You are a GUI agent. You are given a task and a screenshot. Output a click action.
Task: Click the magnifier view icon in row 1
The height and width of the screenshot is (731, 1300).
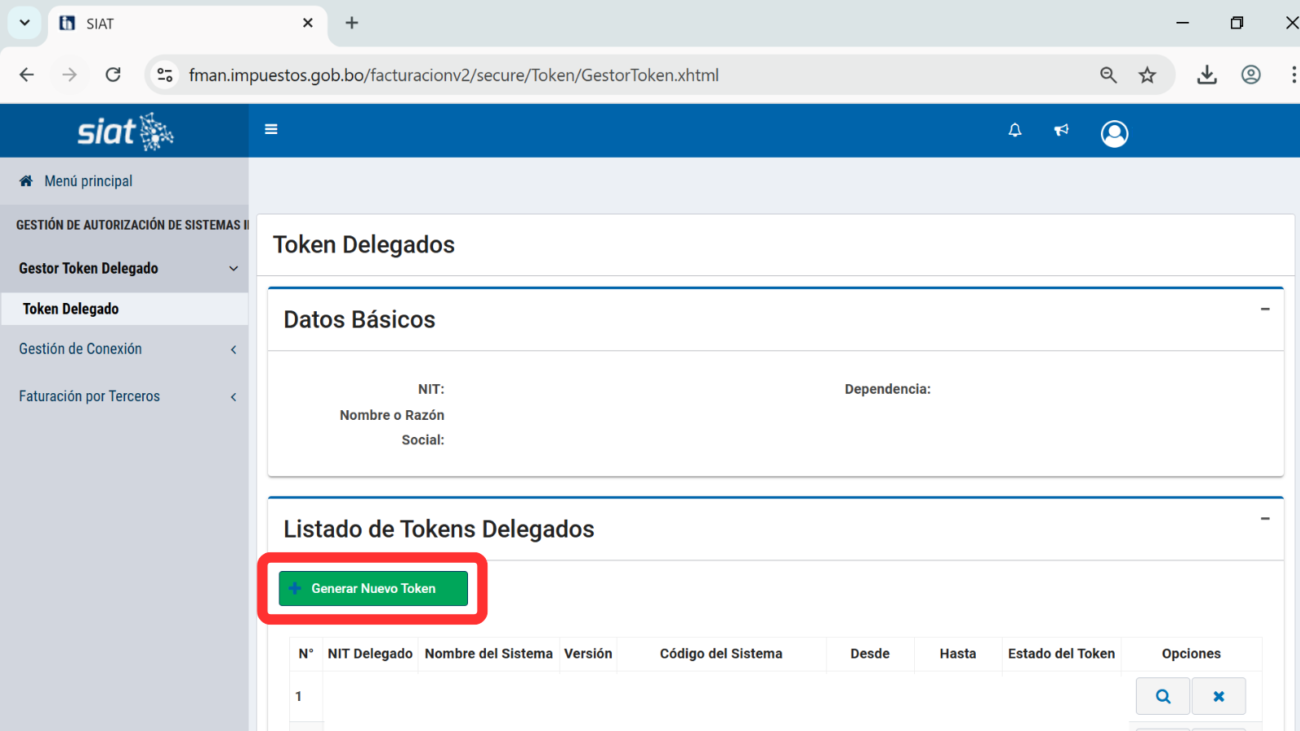click(x=1162, y=696)
